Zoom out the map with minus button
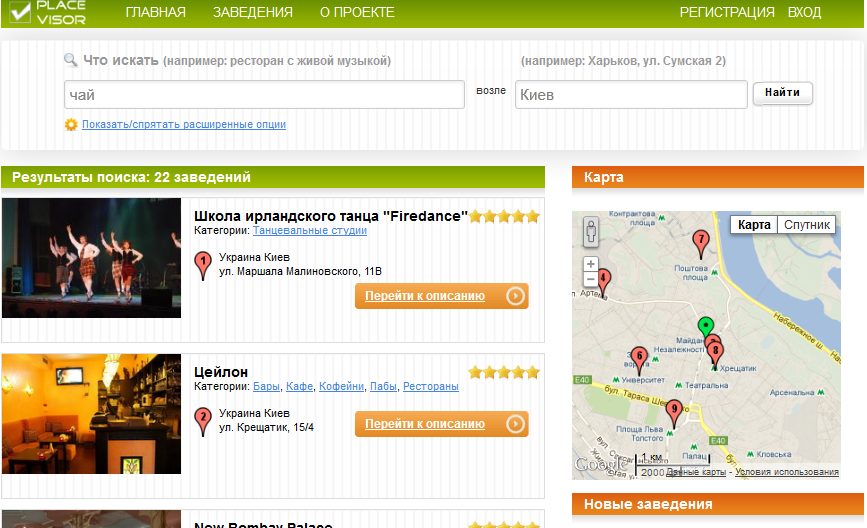867x528 pixels. 591,279
